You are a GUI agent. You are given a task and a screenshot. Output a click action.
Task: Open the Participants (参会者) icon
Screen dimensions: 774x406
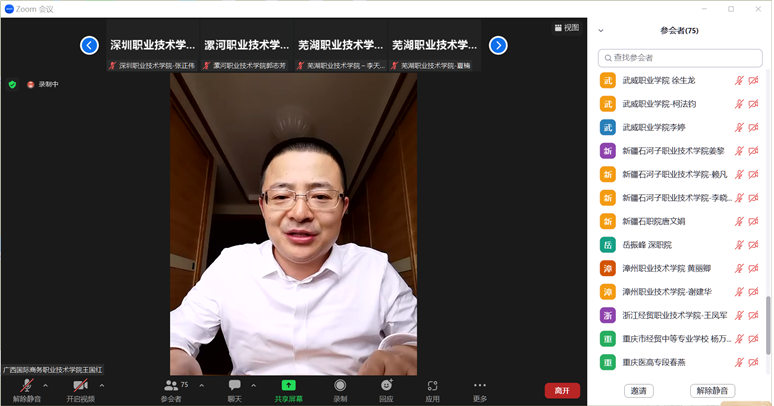tap(171, 386)
